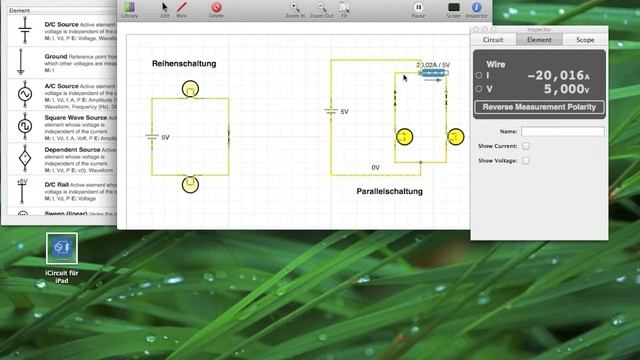Select A/C Source element in library
Image resolution: width=640 pixels, height=360 pixels.
coord(62,95)
